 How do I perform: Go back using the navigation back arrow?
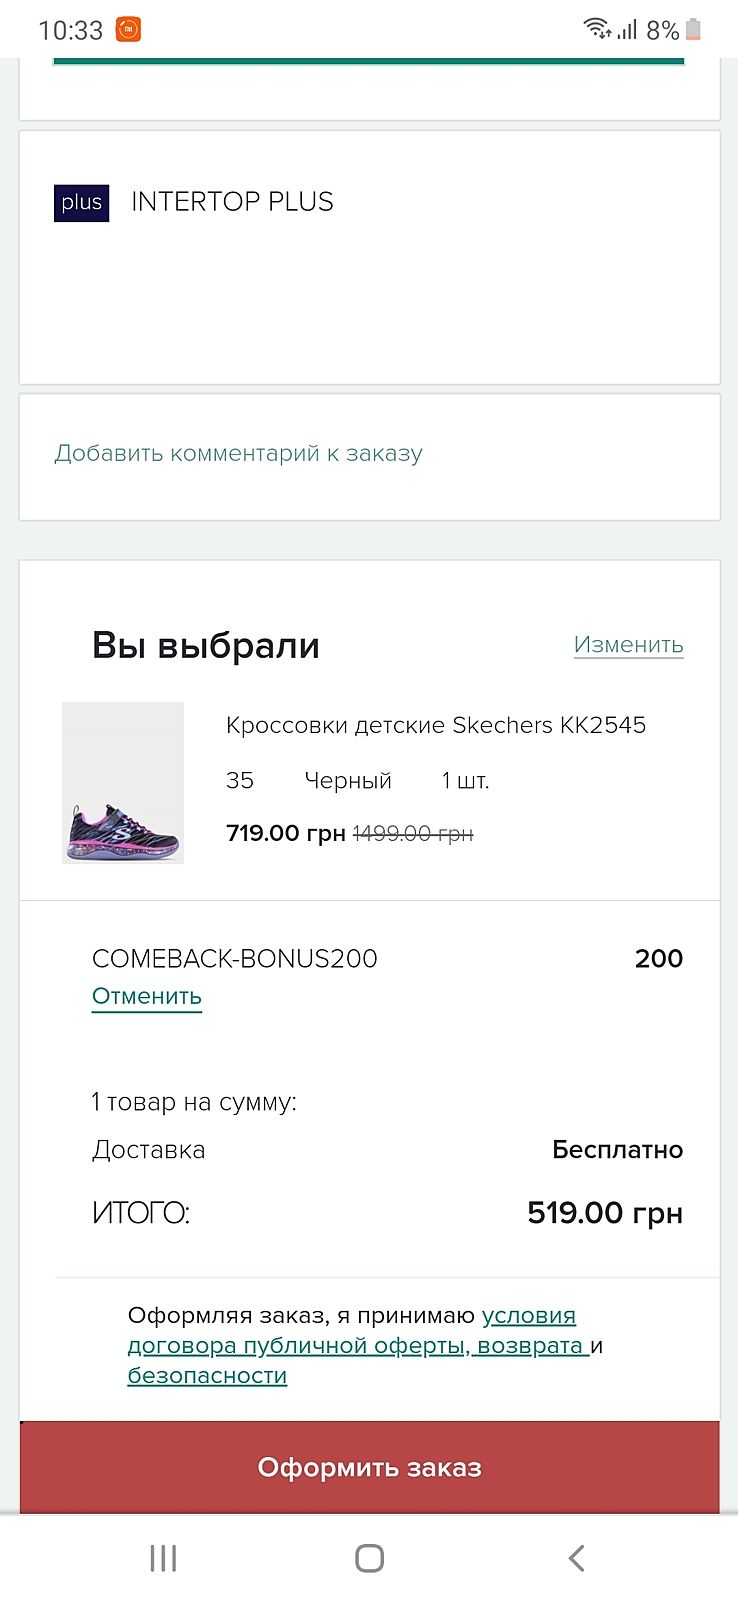coord(576,1557)
